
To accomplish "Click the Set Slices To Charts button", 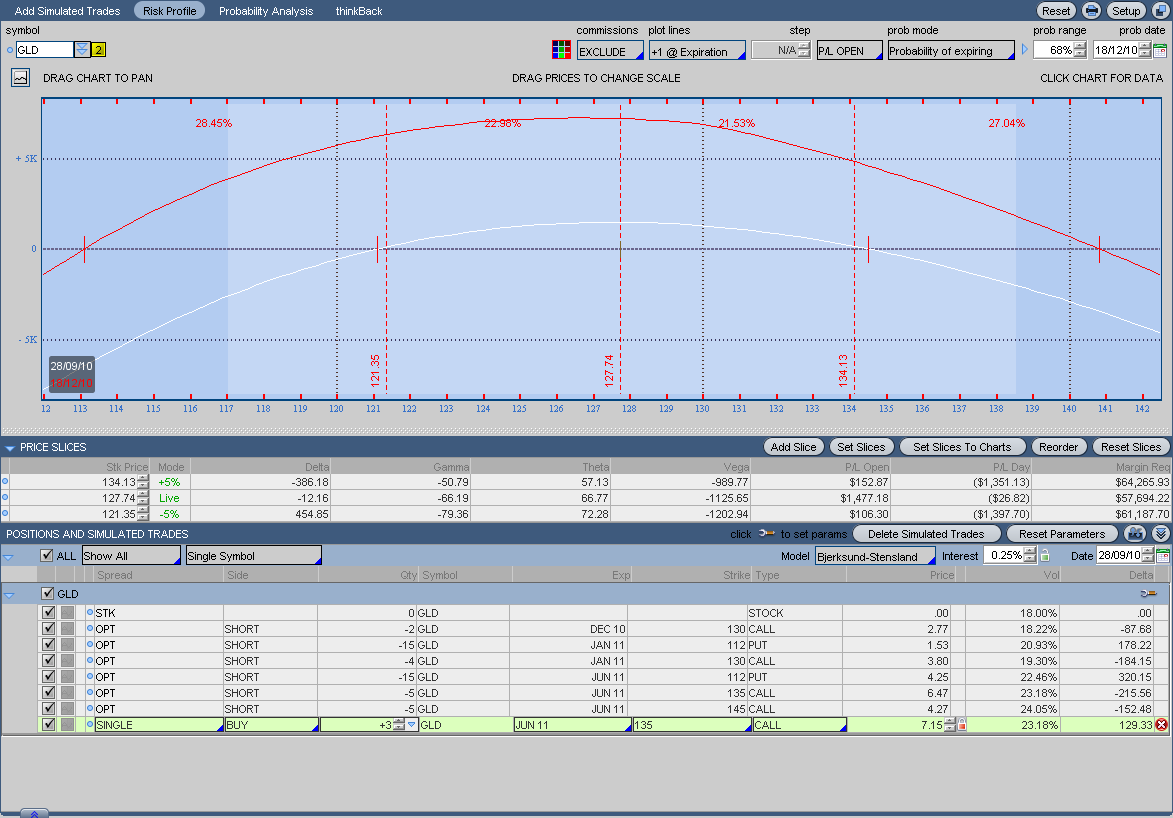I will (x=962, y=447).
